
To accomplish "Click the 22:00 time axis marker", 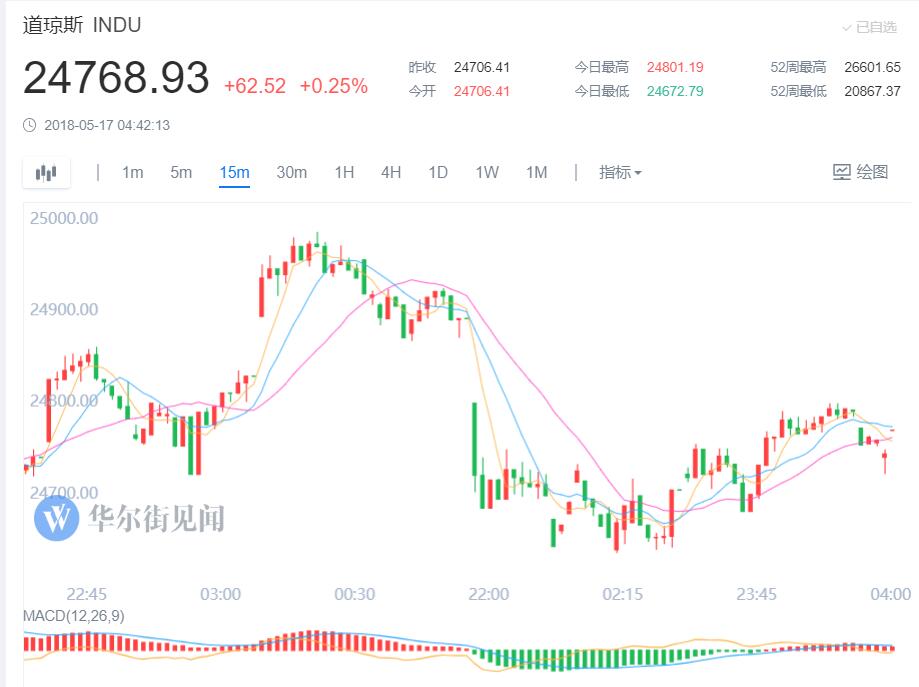I will click(488, 594).
